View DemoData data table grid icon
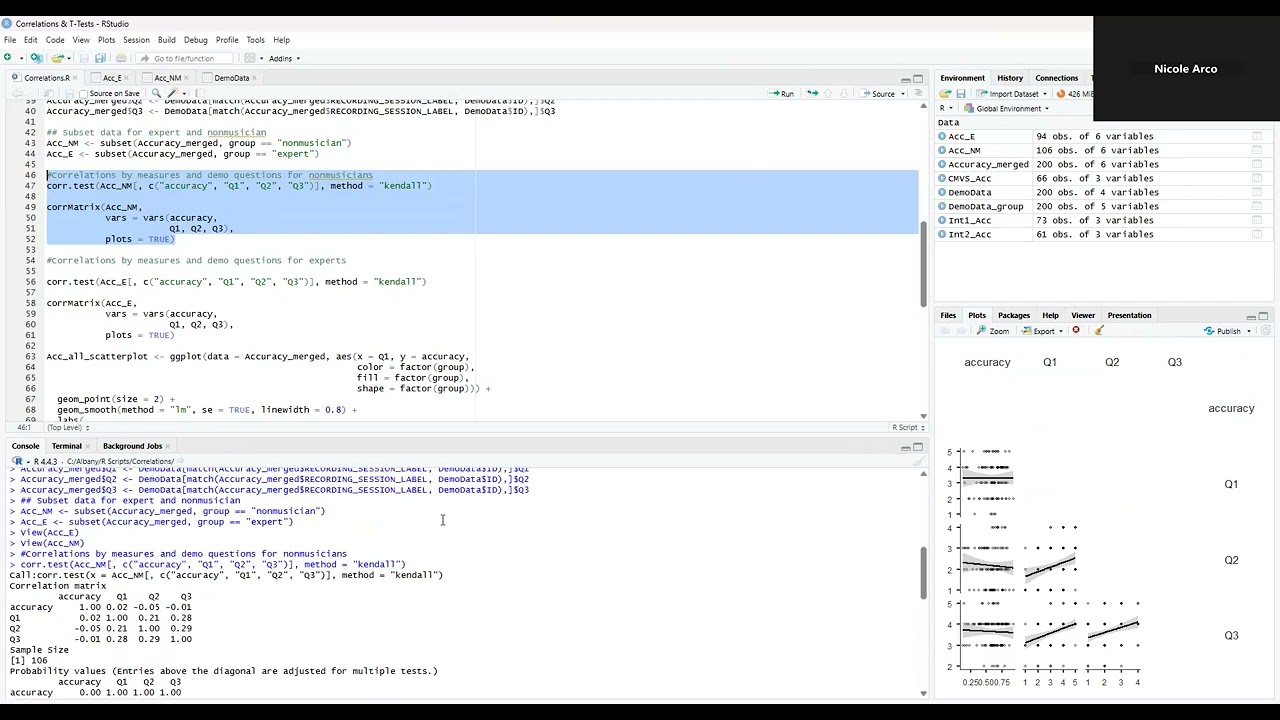1280x720 pixels. coord(1257,192)
